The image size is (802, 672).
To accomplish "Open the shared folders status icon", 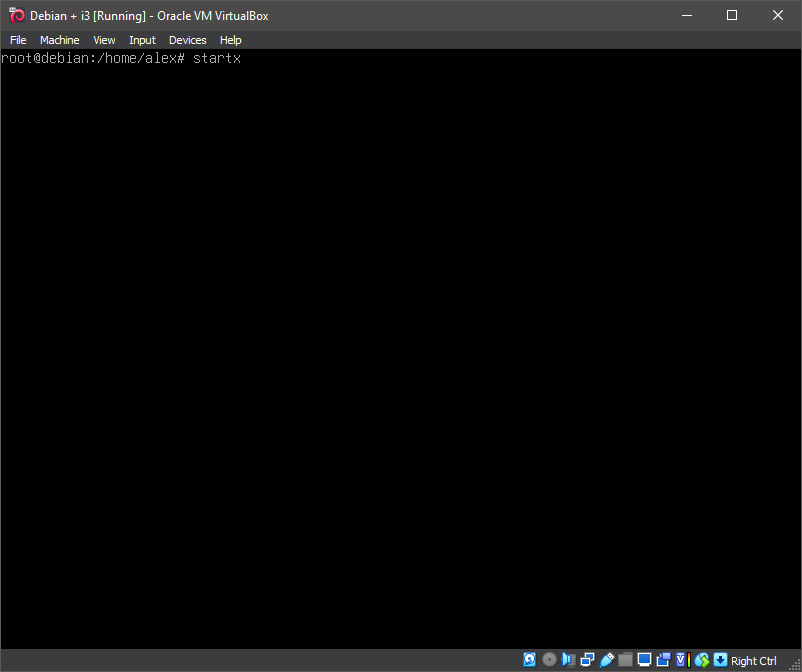I will point(625,660).
